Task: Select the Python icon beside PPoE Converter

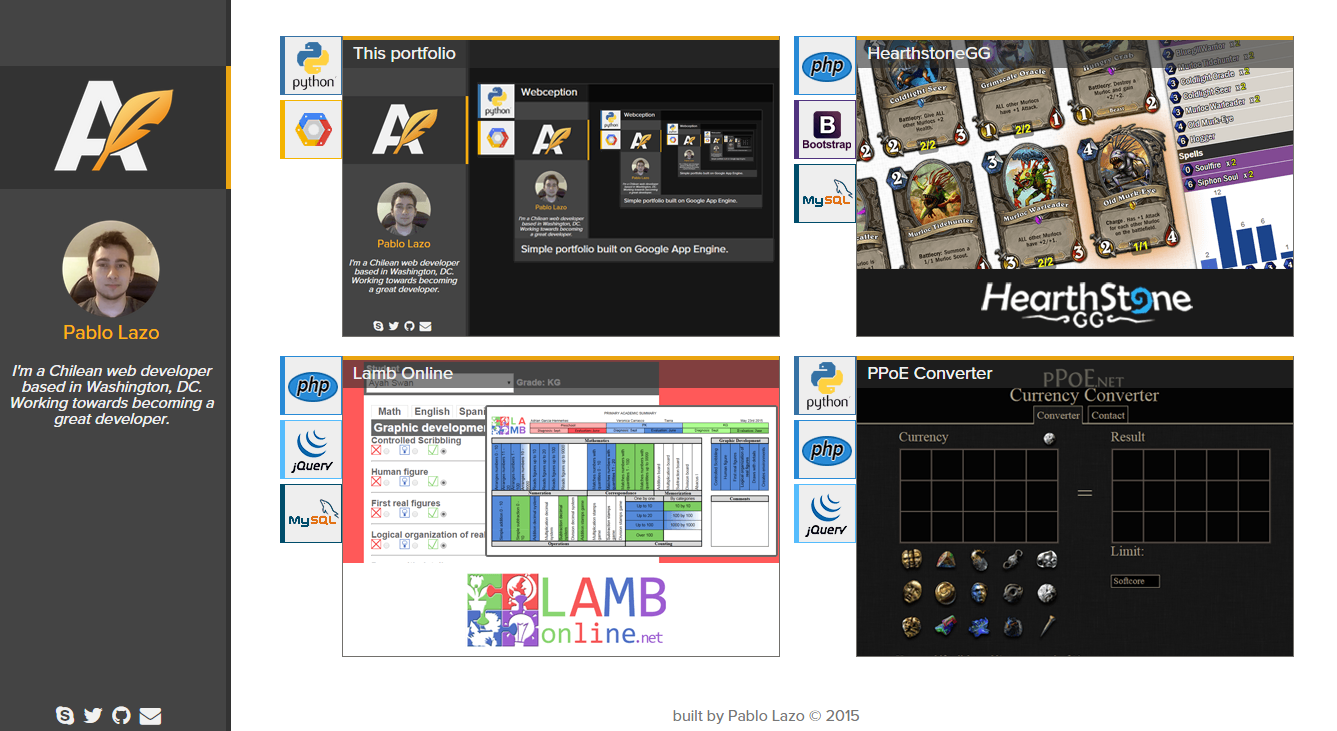Action: [x=825, y=386]
